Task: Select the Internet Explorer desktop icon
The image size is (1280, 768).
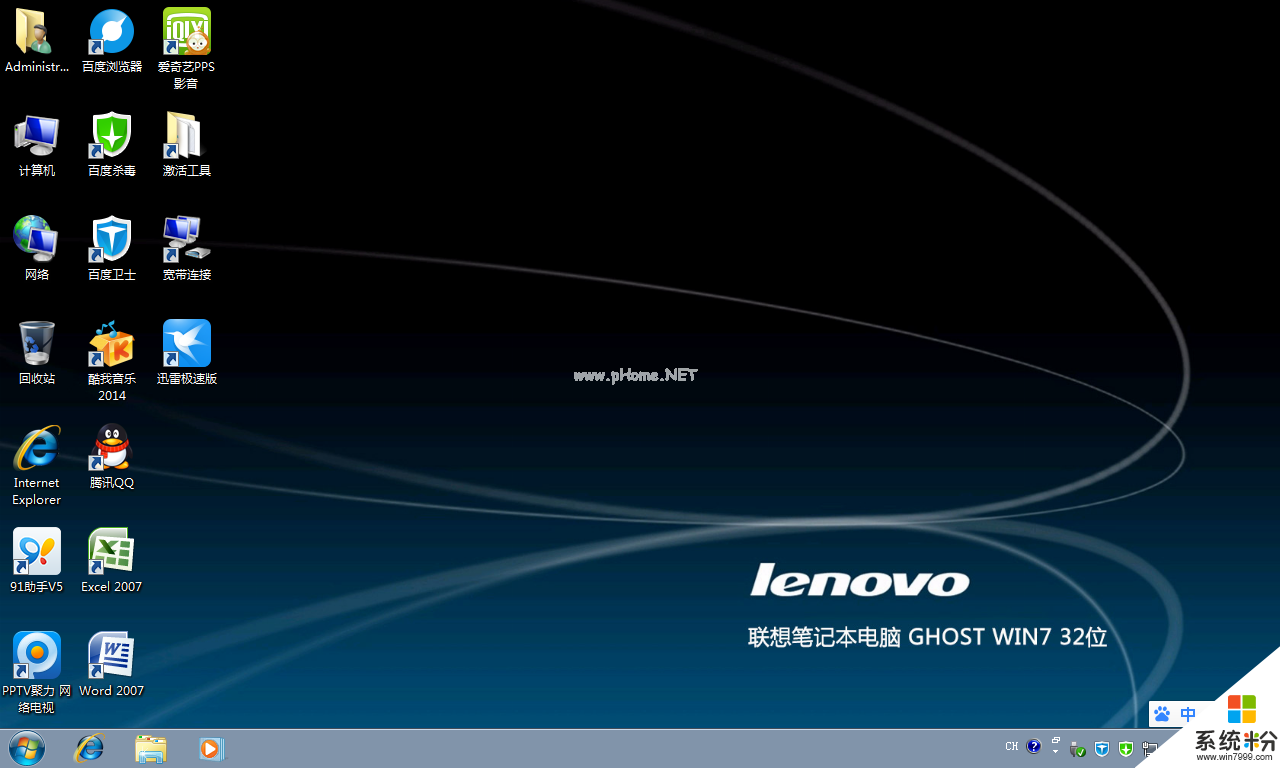Action: tap(37, 465)
